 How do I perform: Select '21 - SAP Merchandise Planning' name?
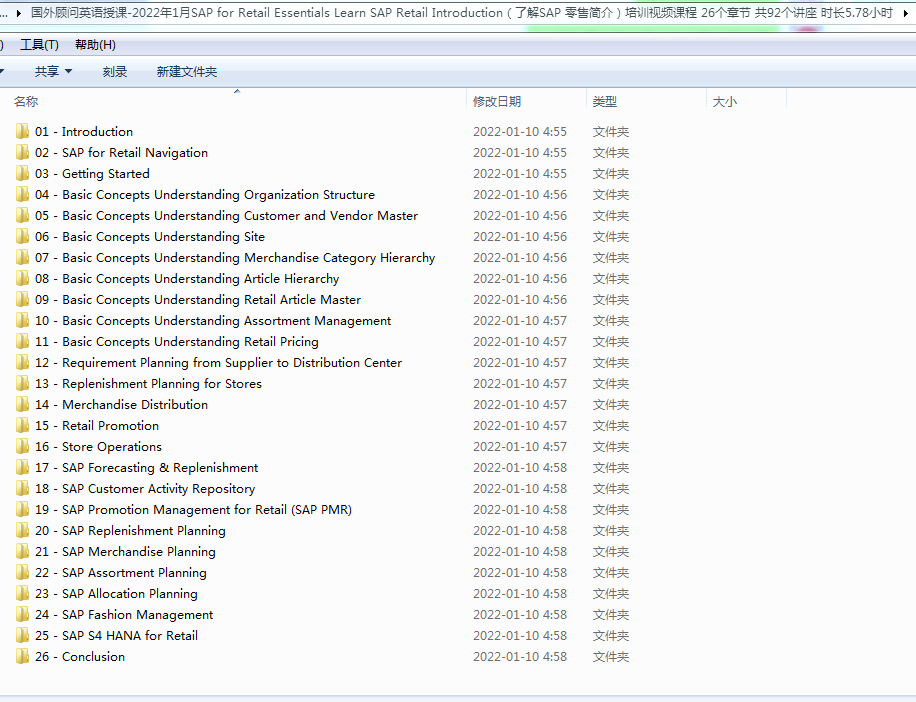pos(125,552)
